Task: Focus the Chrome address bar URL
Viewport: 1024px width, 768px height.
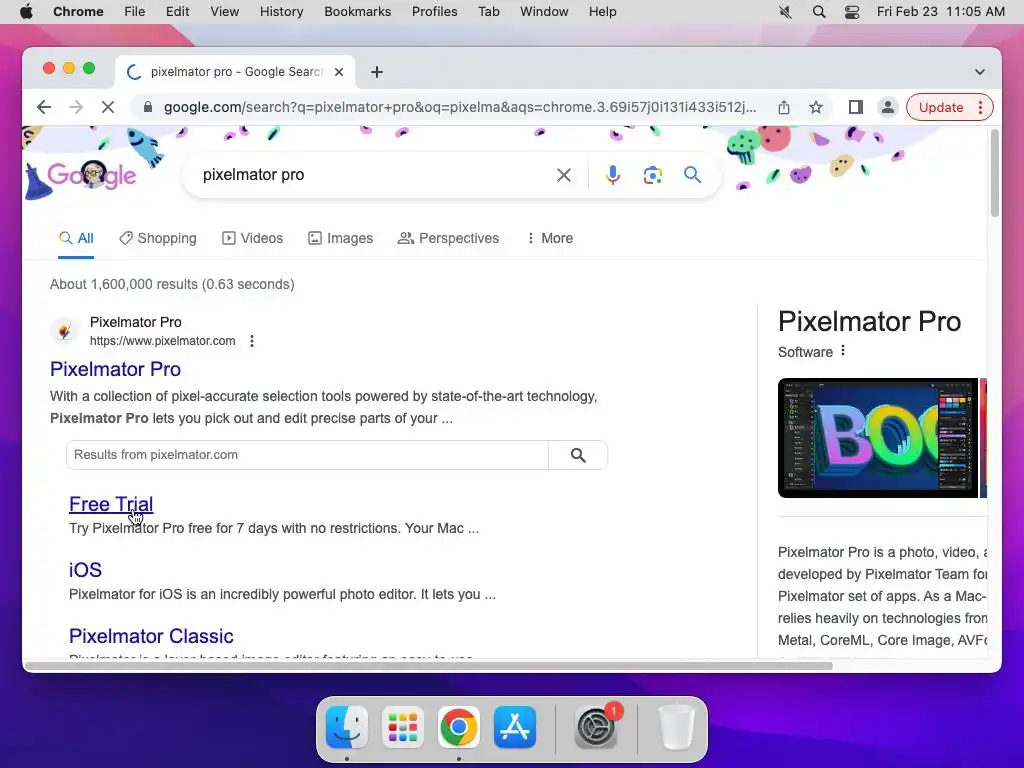Action: click(x=460, y=107)
